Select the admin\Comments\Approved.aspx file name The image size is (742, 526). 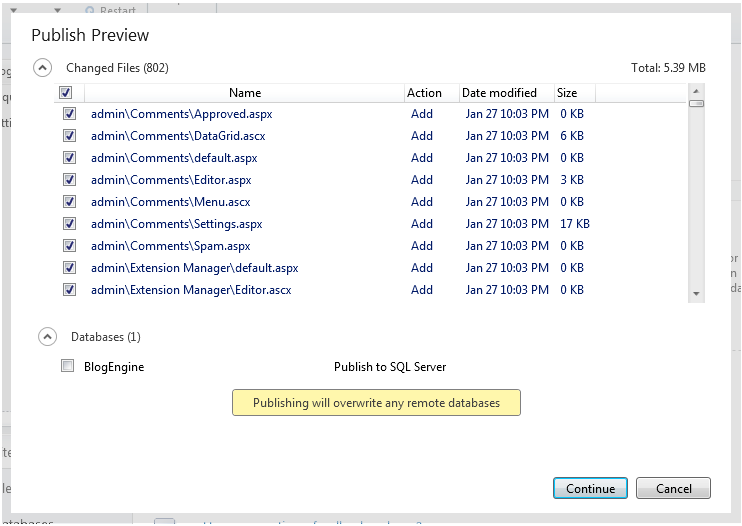pos(182,114)
